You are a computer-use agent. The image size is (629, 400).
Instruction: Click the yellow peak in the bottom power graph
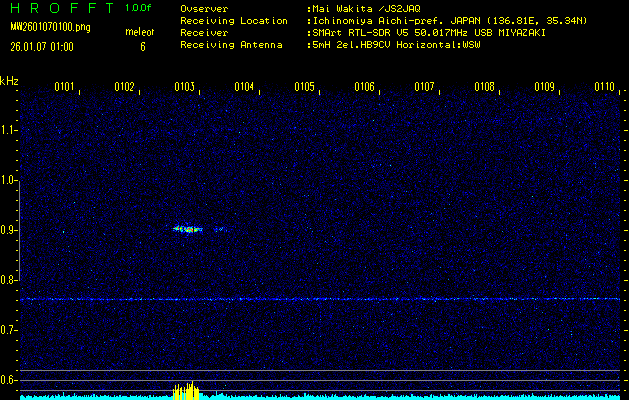(x=187, y=390)
